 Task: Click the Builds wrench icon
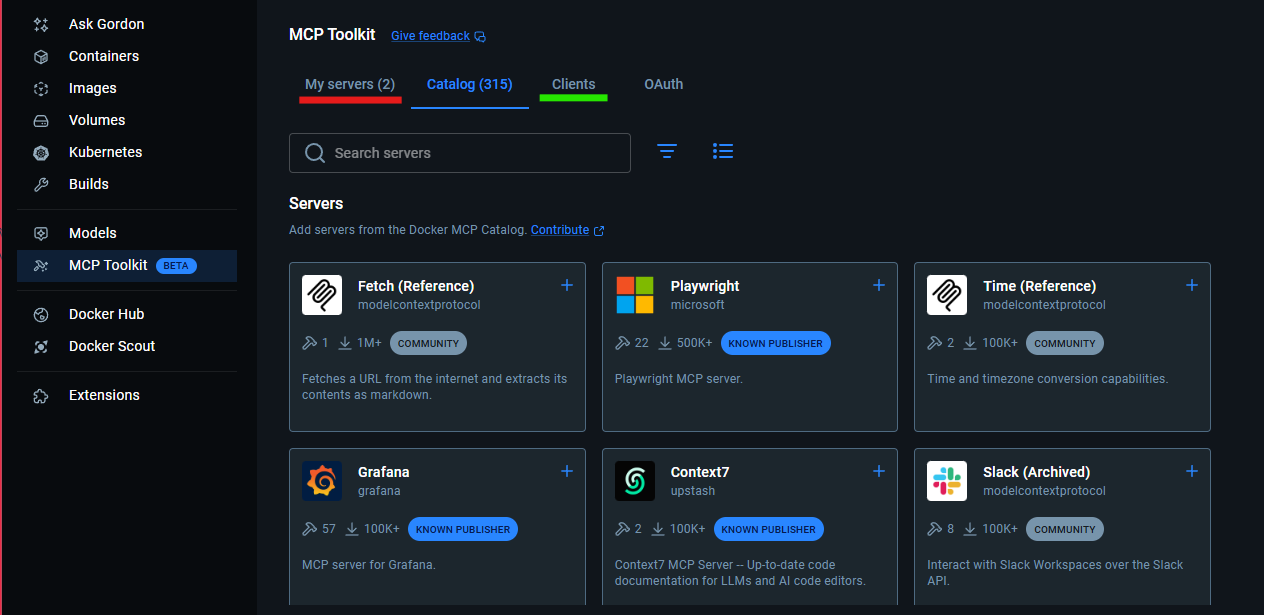coord(41,184)
